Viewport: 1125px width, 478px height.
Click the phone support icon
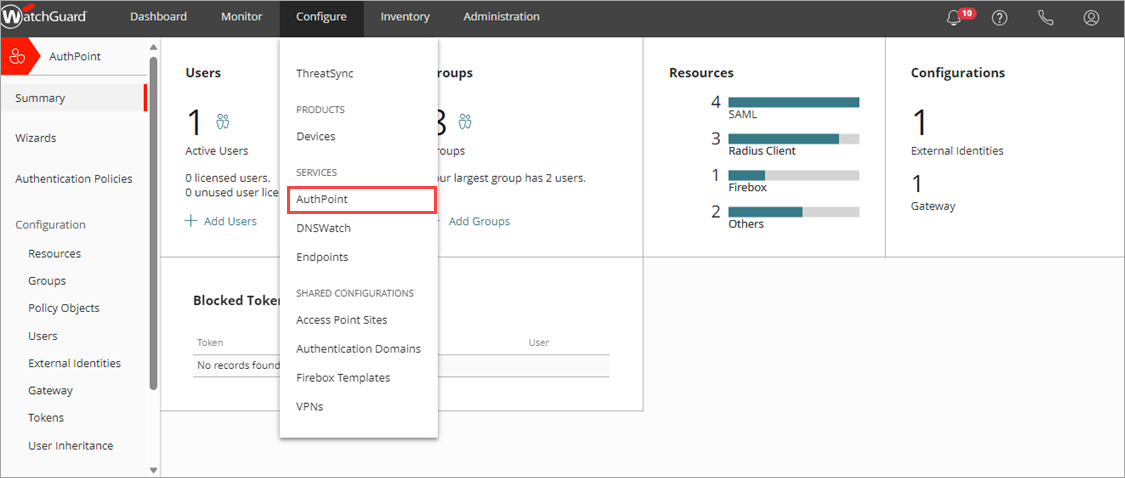tap(1045, 18)
